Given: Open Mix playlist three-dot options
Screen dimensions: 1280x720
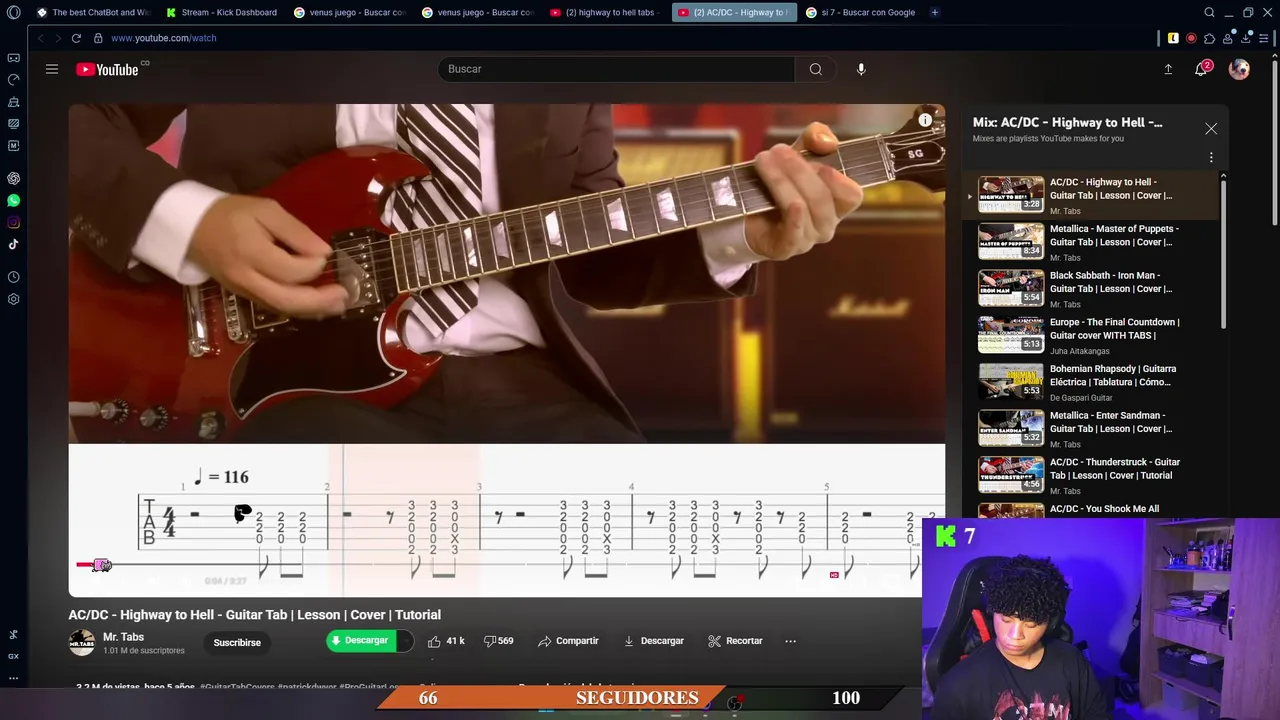Looking at the screenshot, I should [x=1211, y=157].
